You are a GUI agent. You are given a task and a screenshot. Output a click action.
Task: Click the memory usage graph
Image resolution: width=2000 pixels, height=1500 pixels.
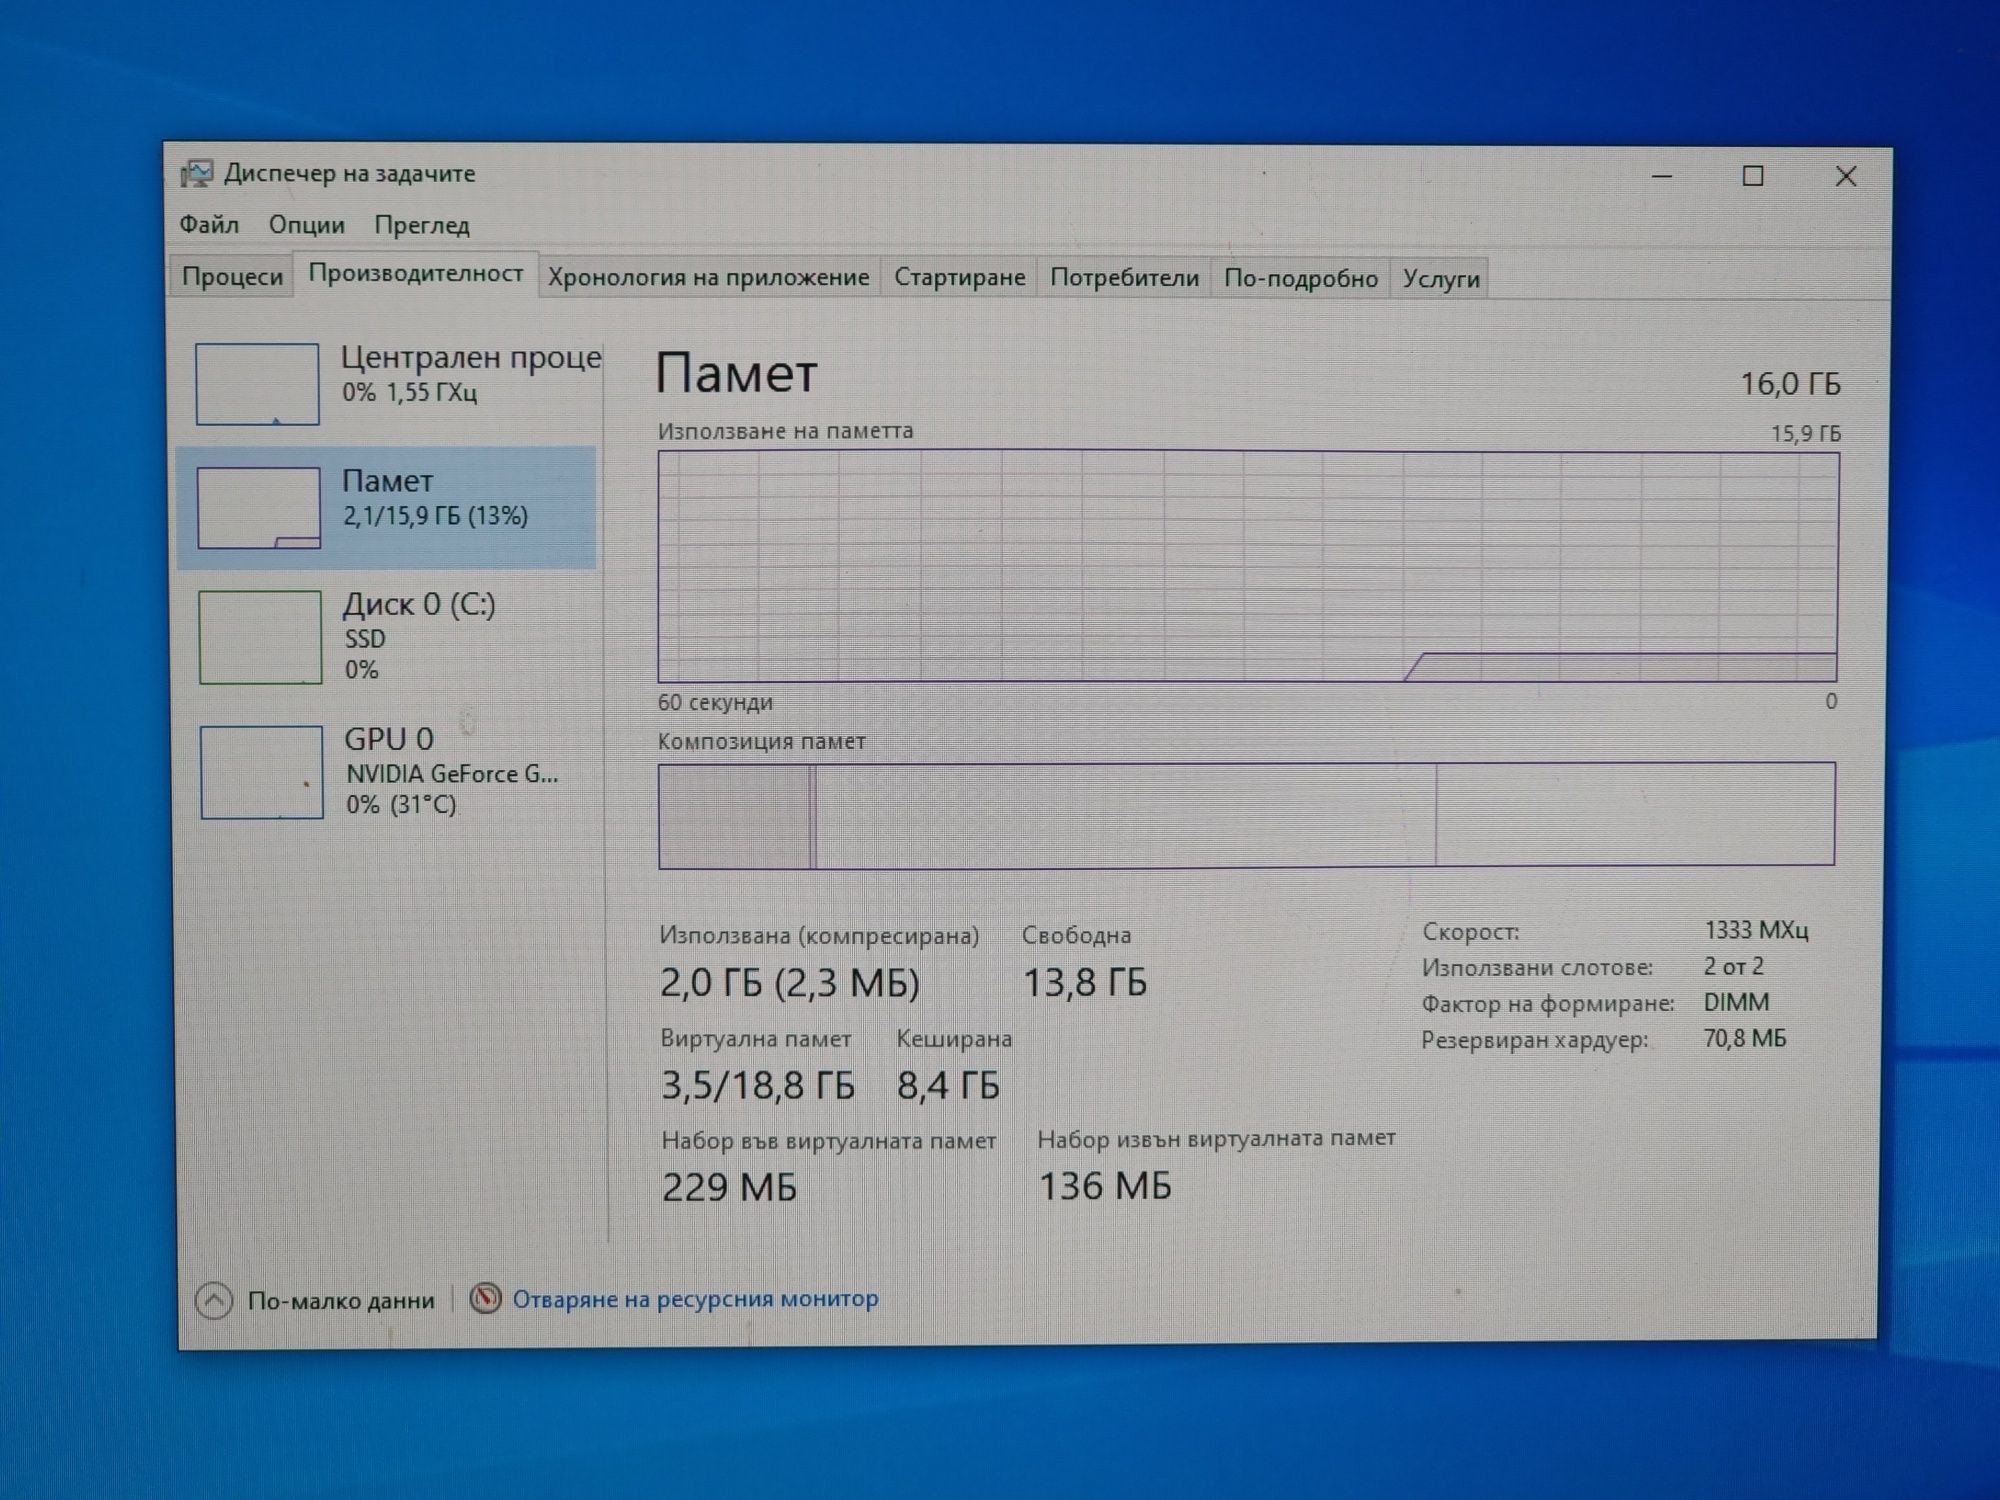(1248, 567)
